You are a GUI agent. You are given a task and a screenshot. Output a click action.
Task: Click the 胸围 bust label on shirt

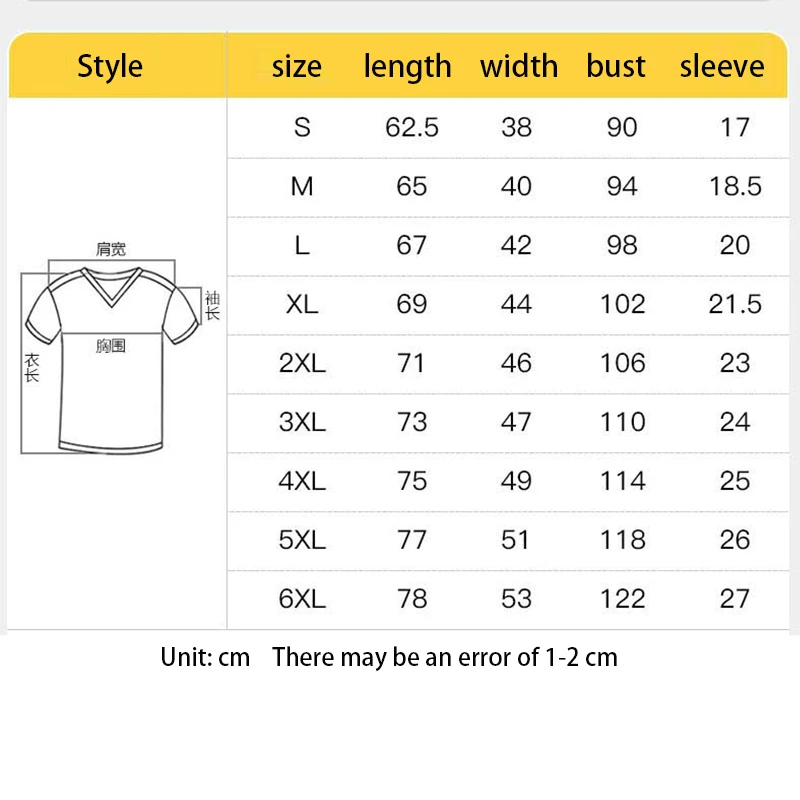point(111,346)
